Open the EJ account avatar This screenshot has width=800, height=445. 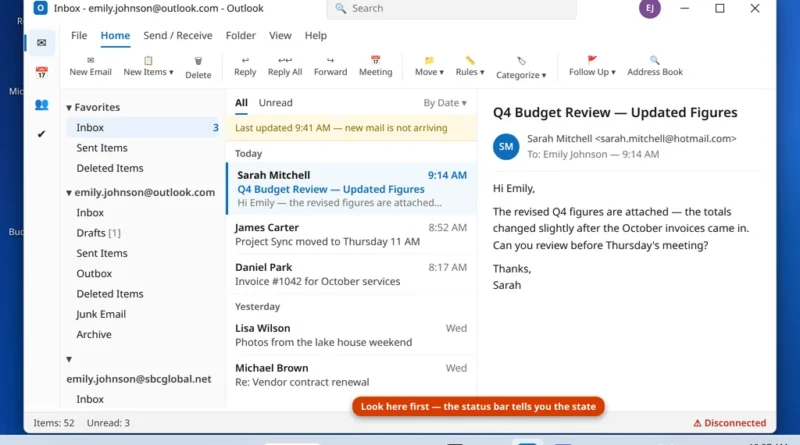(649, 8)
